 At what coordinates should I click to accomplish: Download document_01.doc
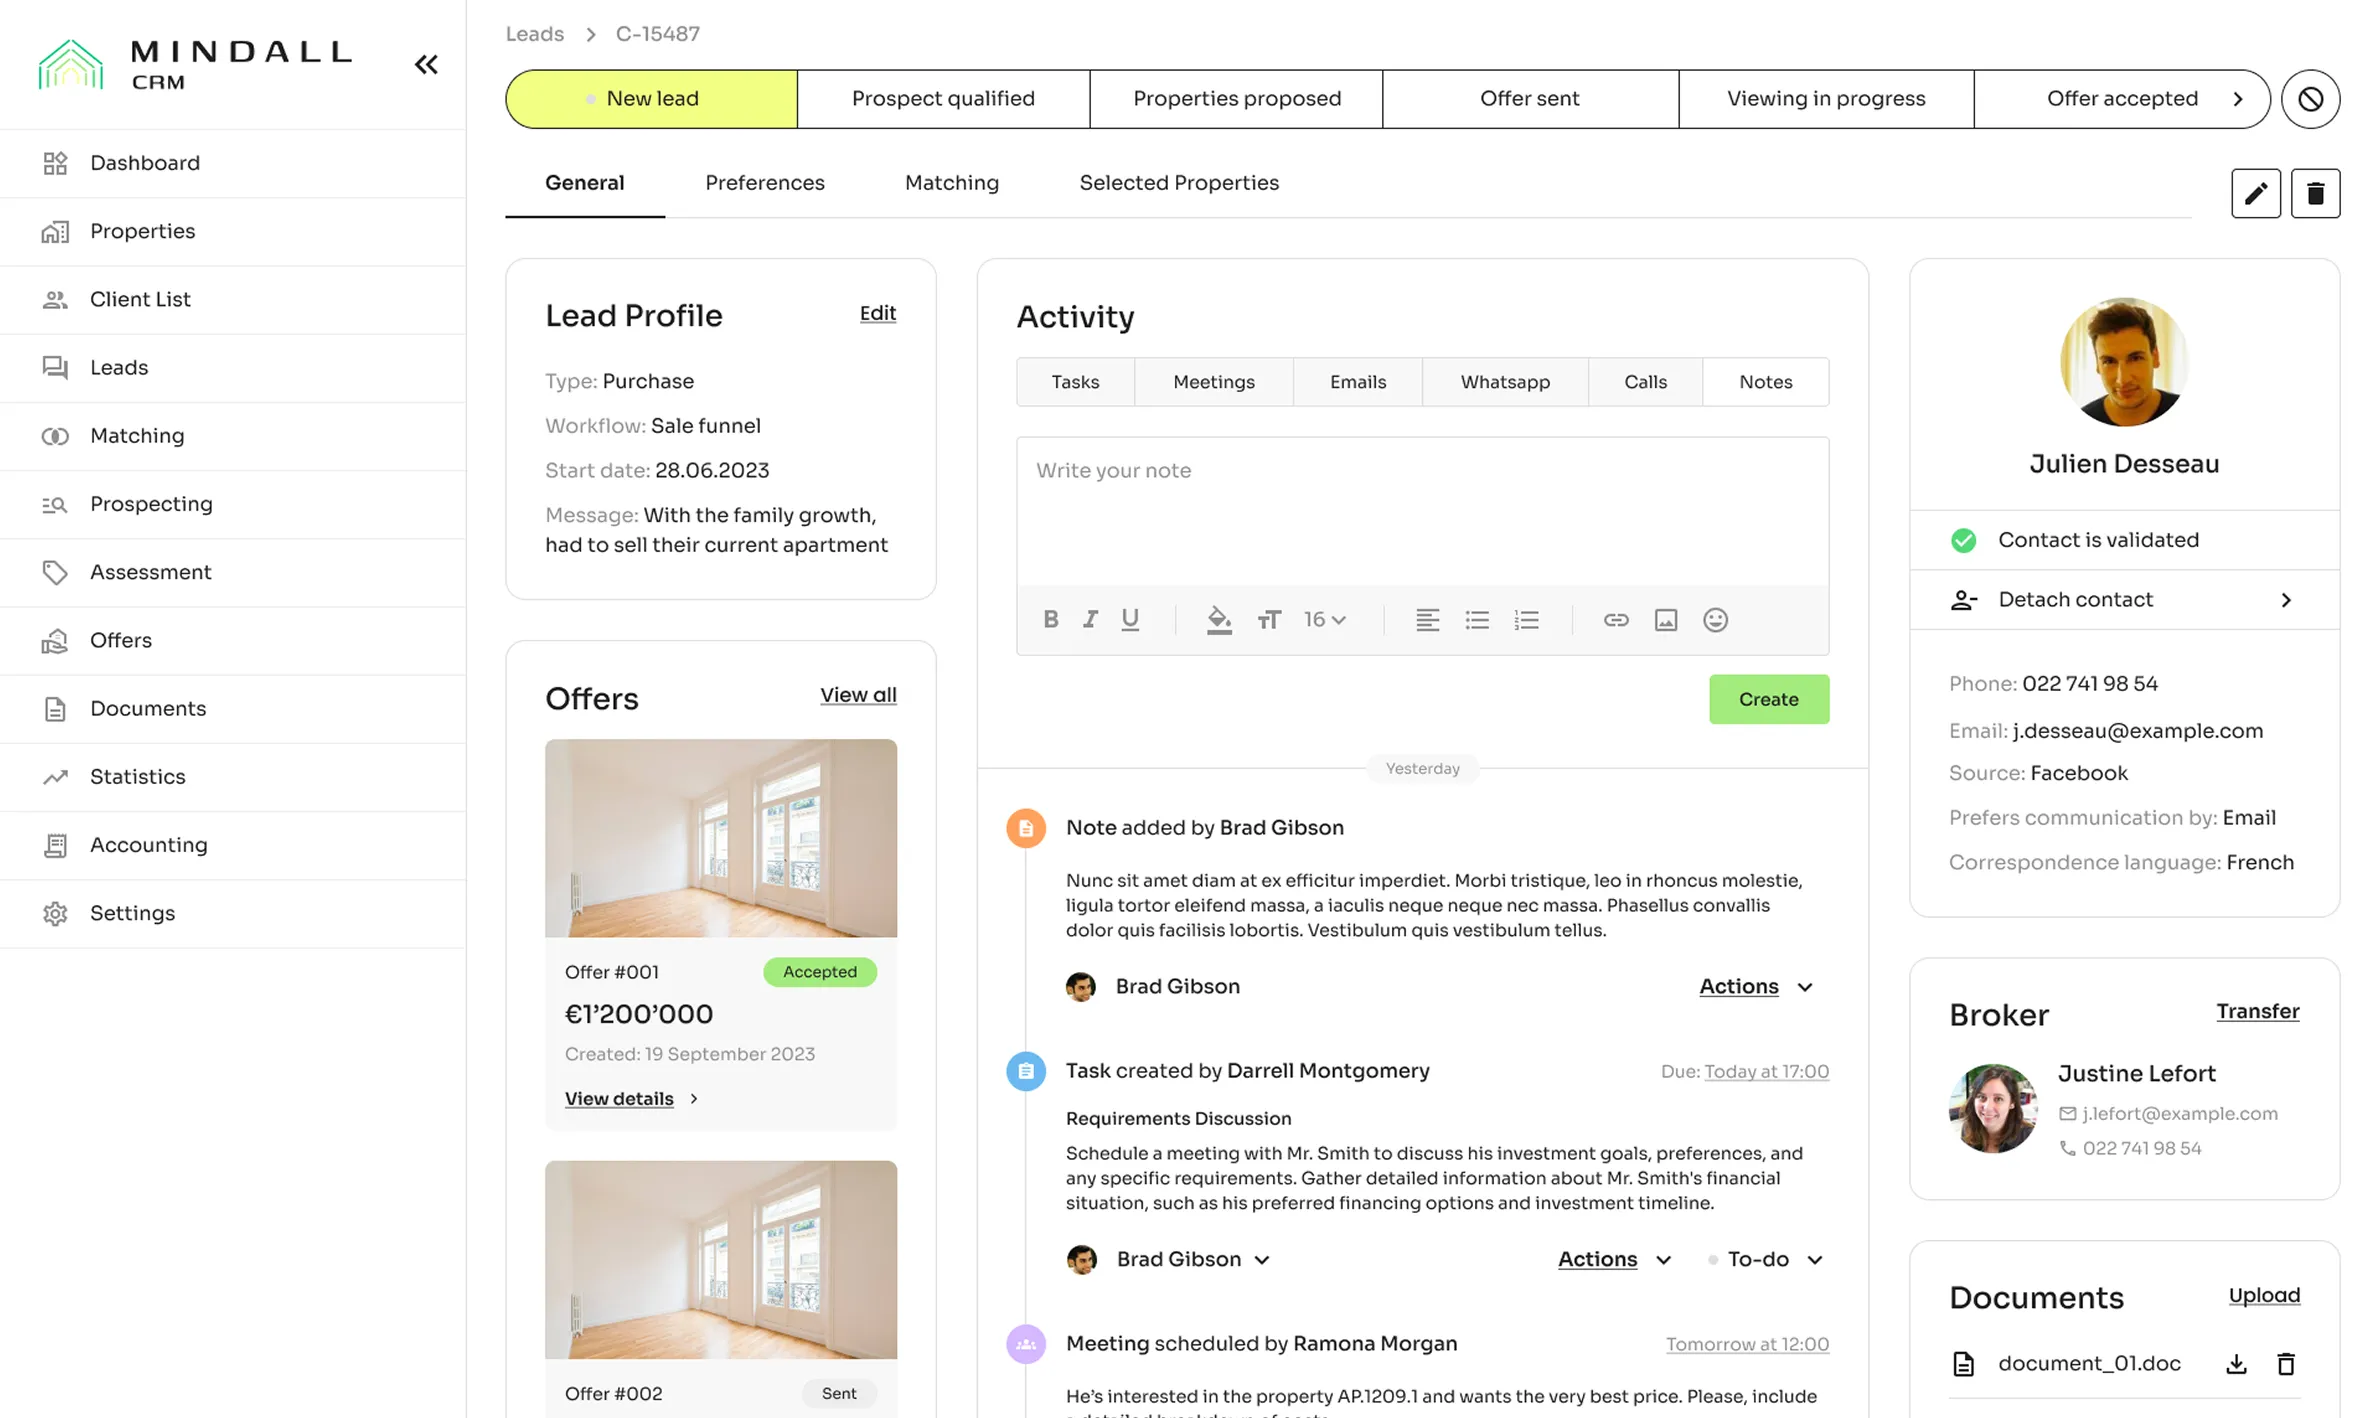(x=2236, y=1364)
